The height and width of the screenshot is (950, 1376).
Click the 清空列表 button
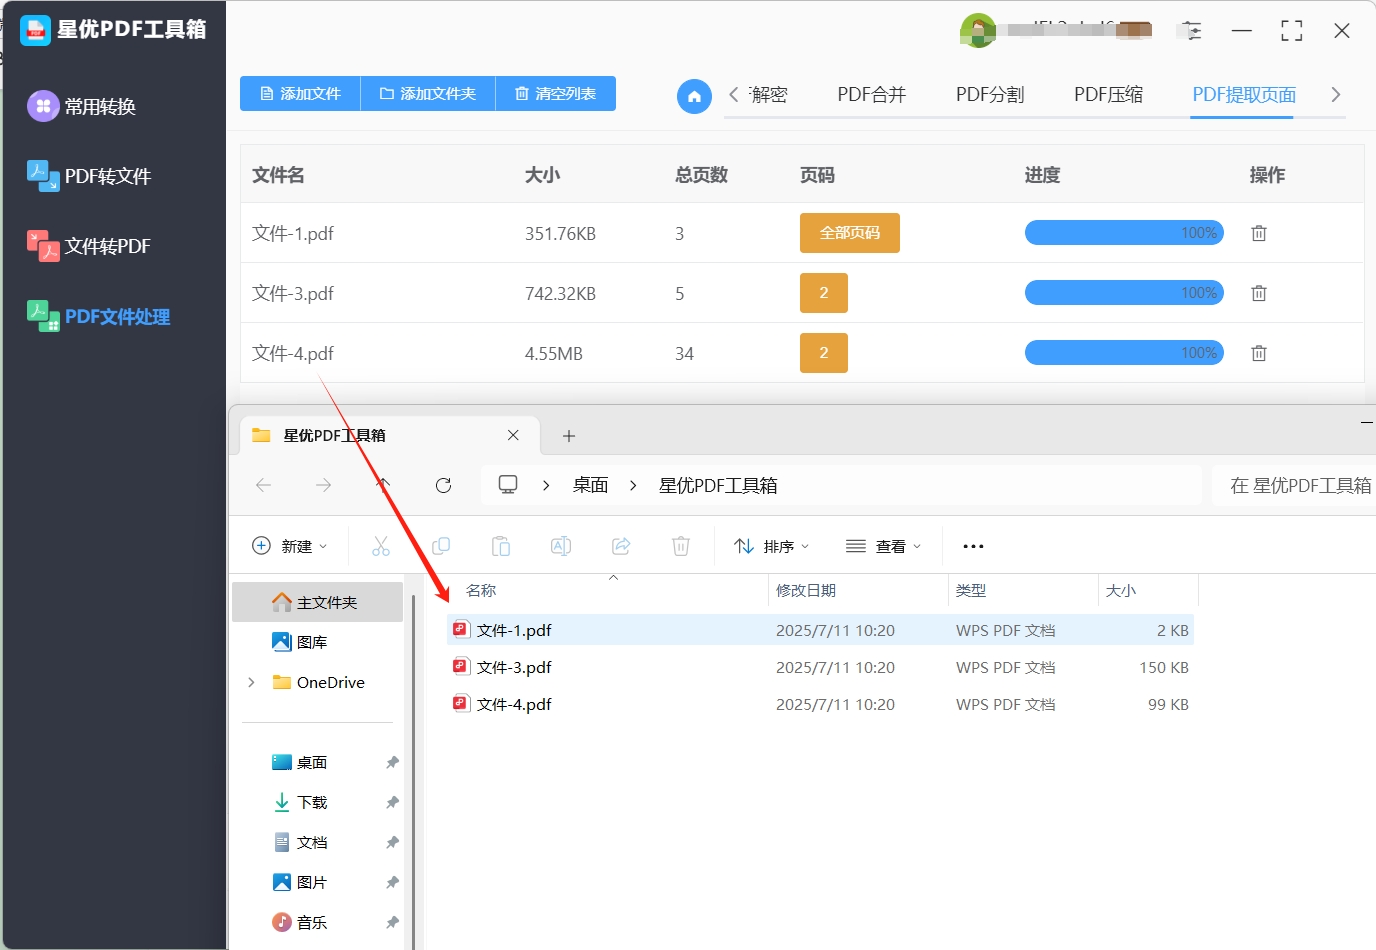click(x=556, y=93)
